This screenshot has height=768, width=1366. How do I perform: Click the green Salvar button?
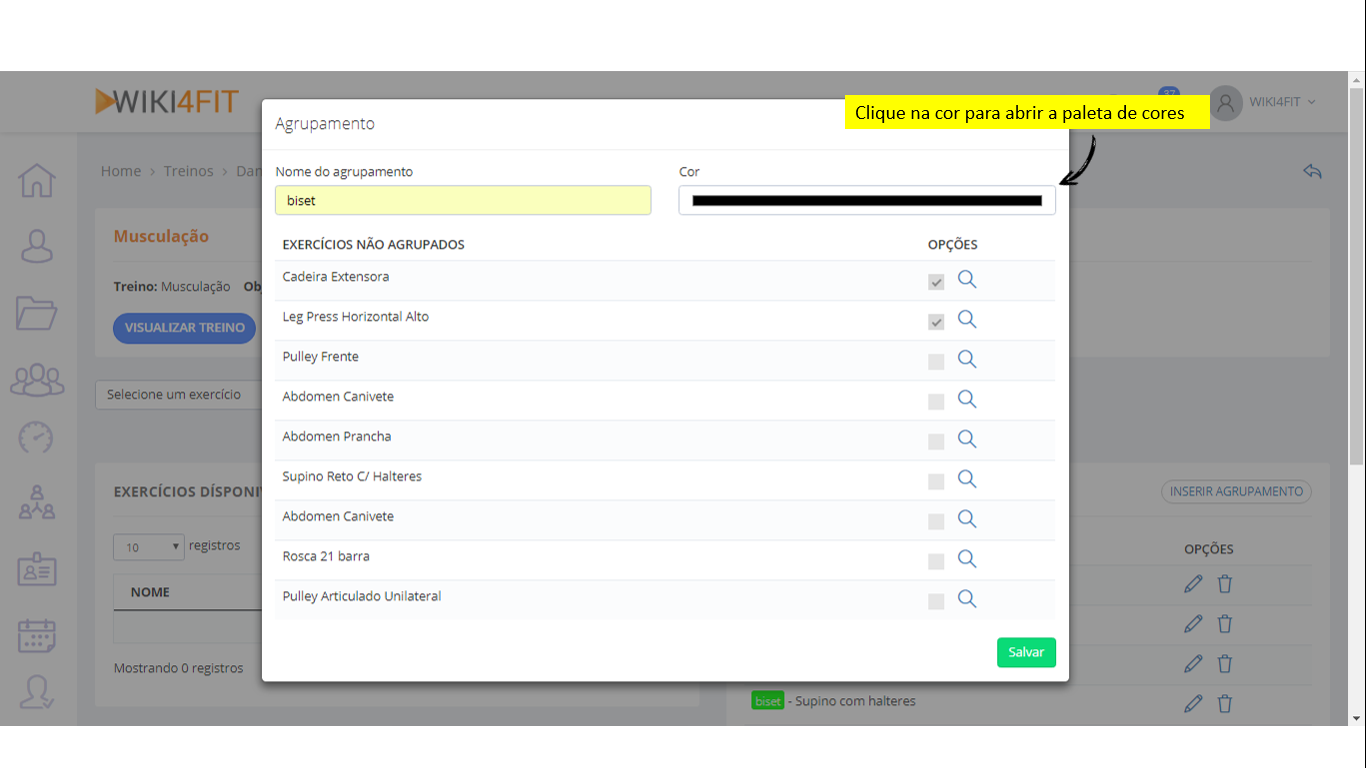coord(1026,652)
